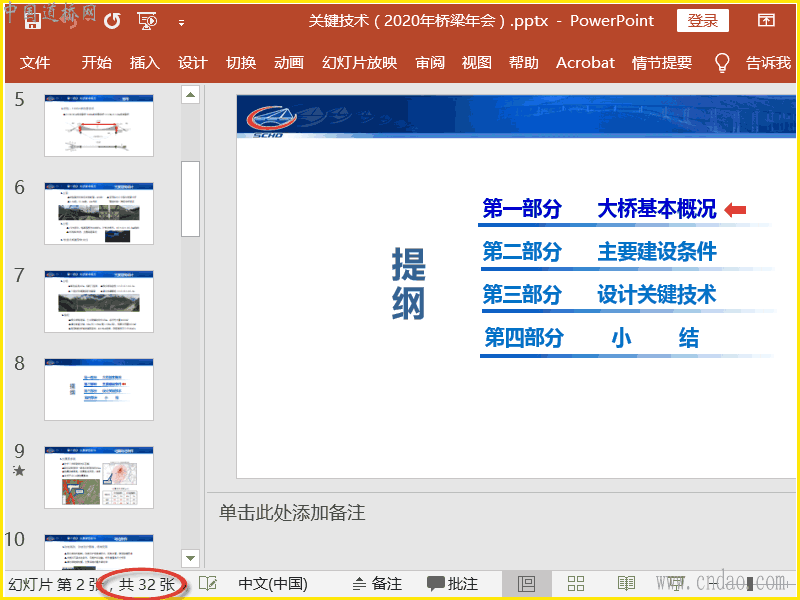Toggle the 备注 notes pane button
Screen dimensions: 800x600
[378, 584]
